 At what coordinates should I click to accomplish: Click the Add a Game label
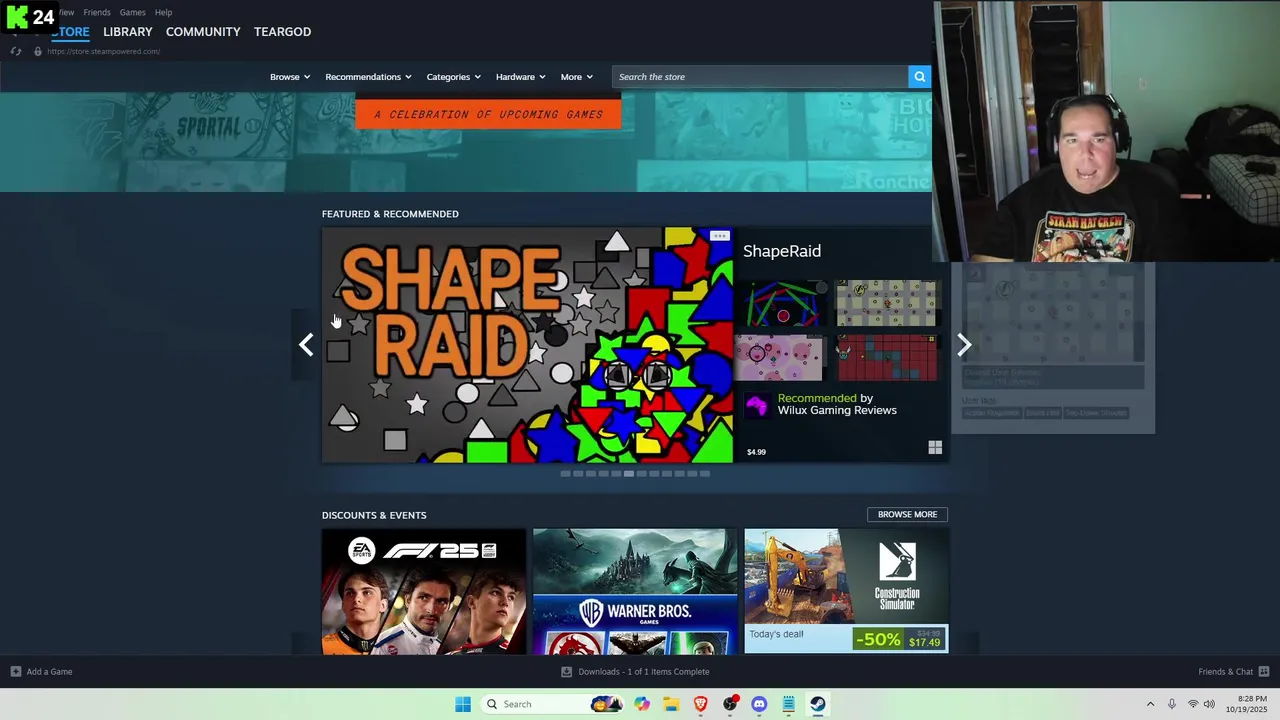pos(49,672)
